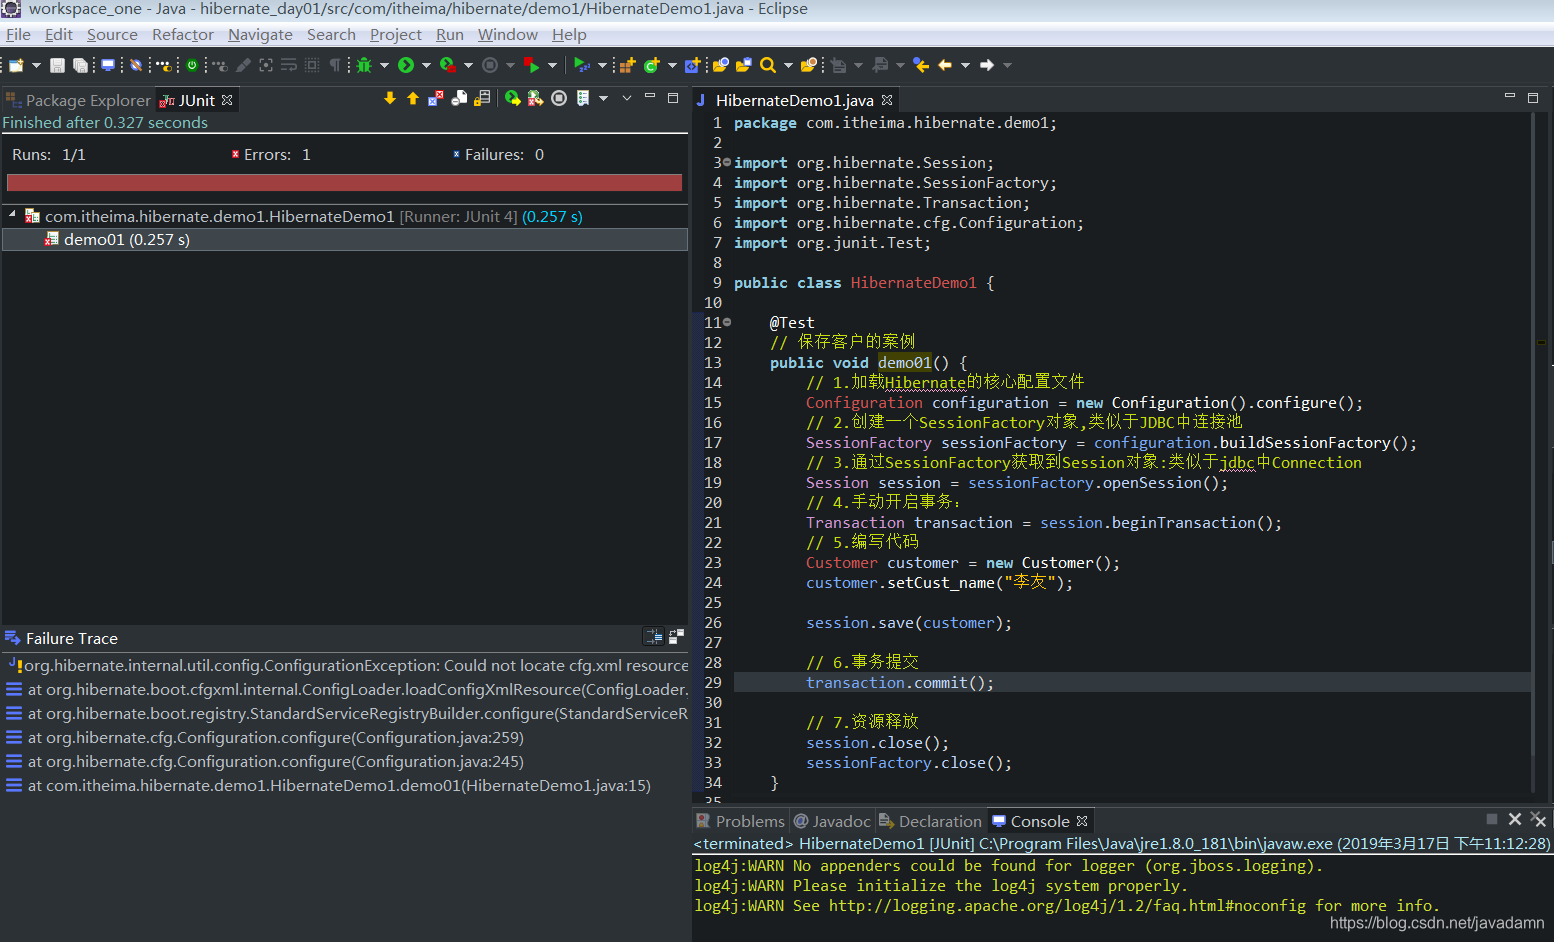Image resolution: width=1554 pixels, height=942 pixels.
Task: Click the Open Type icon
Action: [x=721, y=65]
